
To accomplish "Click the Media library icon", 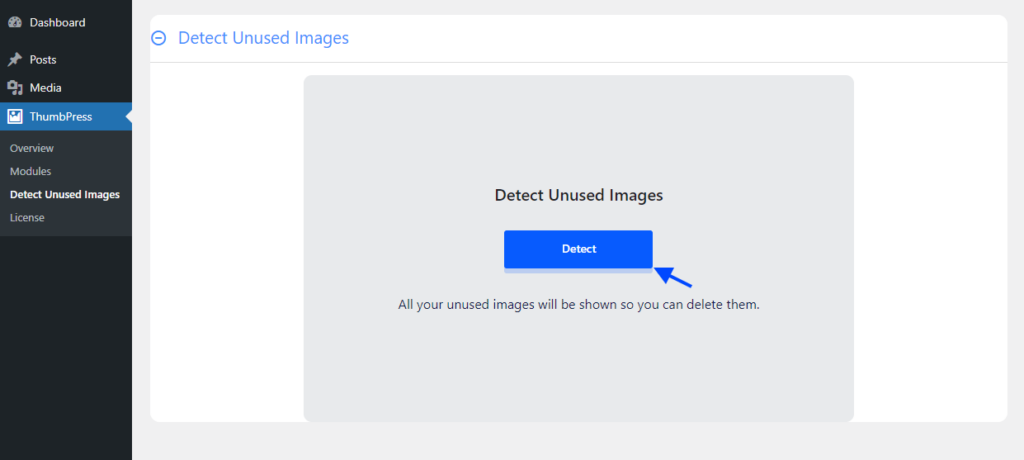I will (14, 88).
